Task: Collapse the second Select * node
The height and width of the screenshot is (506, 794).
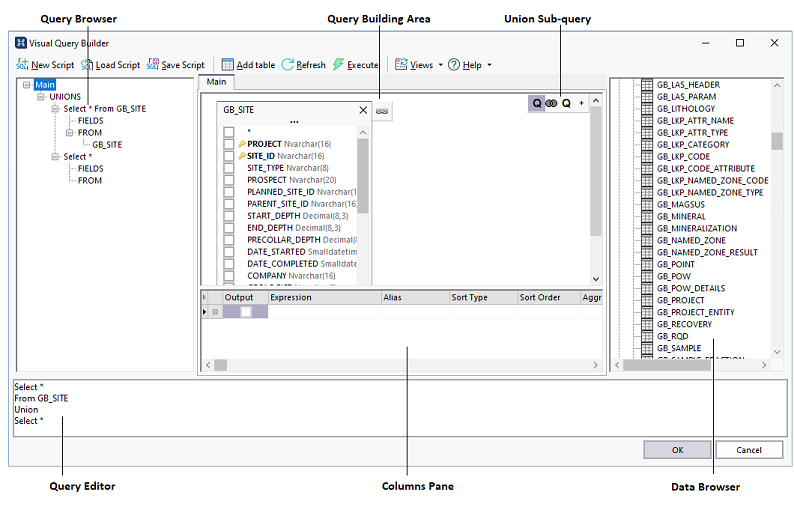Action: click(x=55, y=157)
